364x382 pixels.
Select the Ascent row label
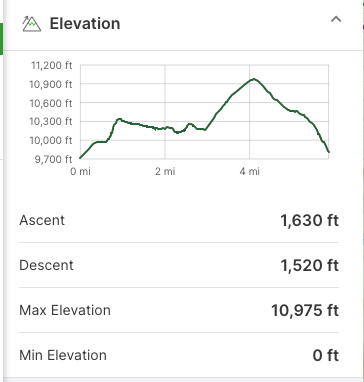pos(42,220)
